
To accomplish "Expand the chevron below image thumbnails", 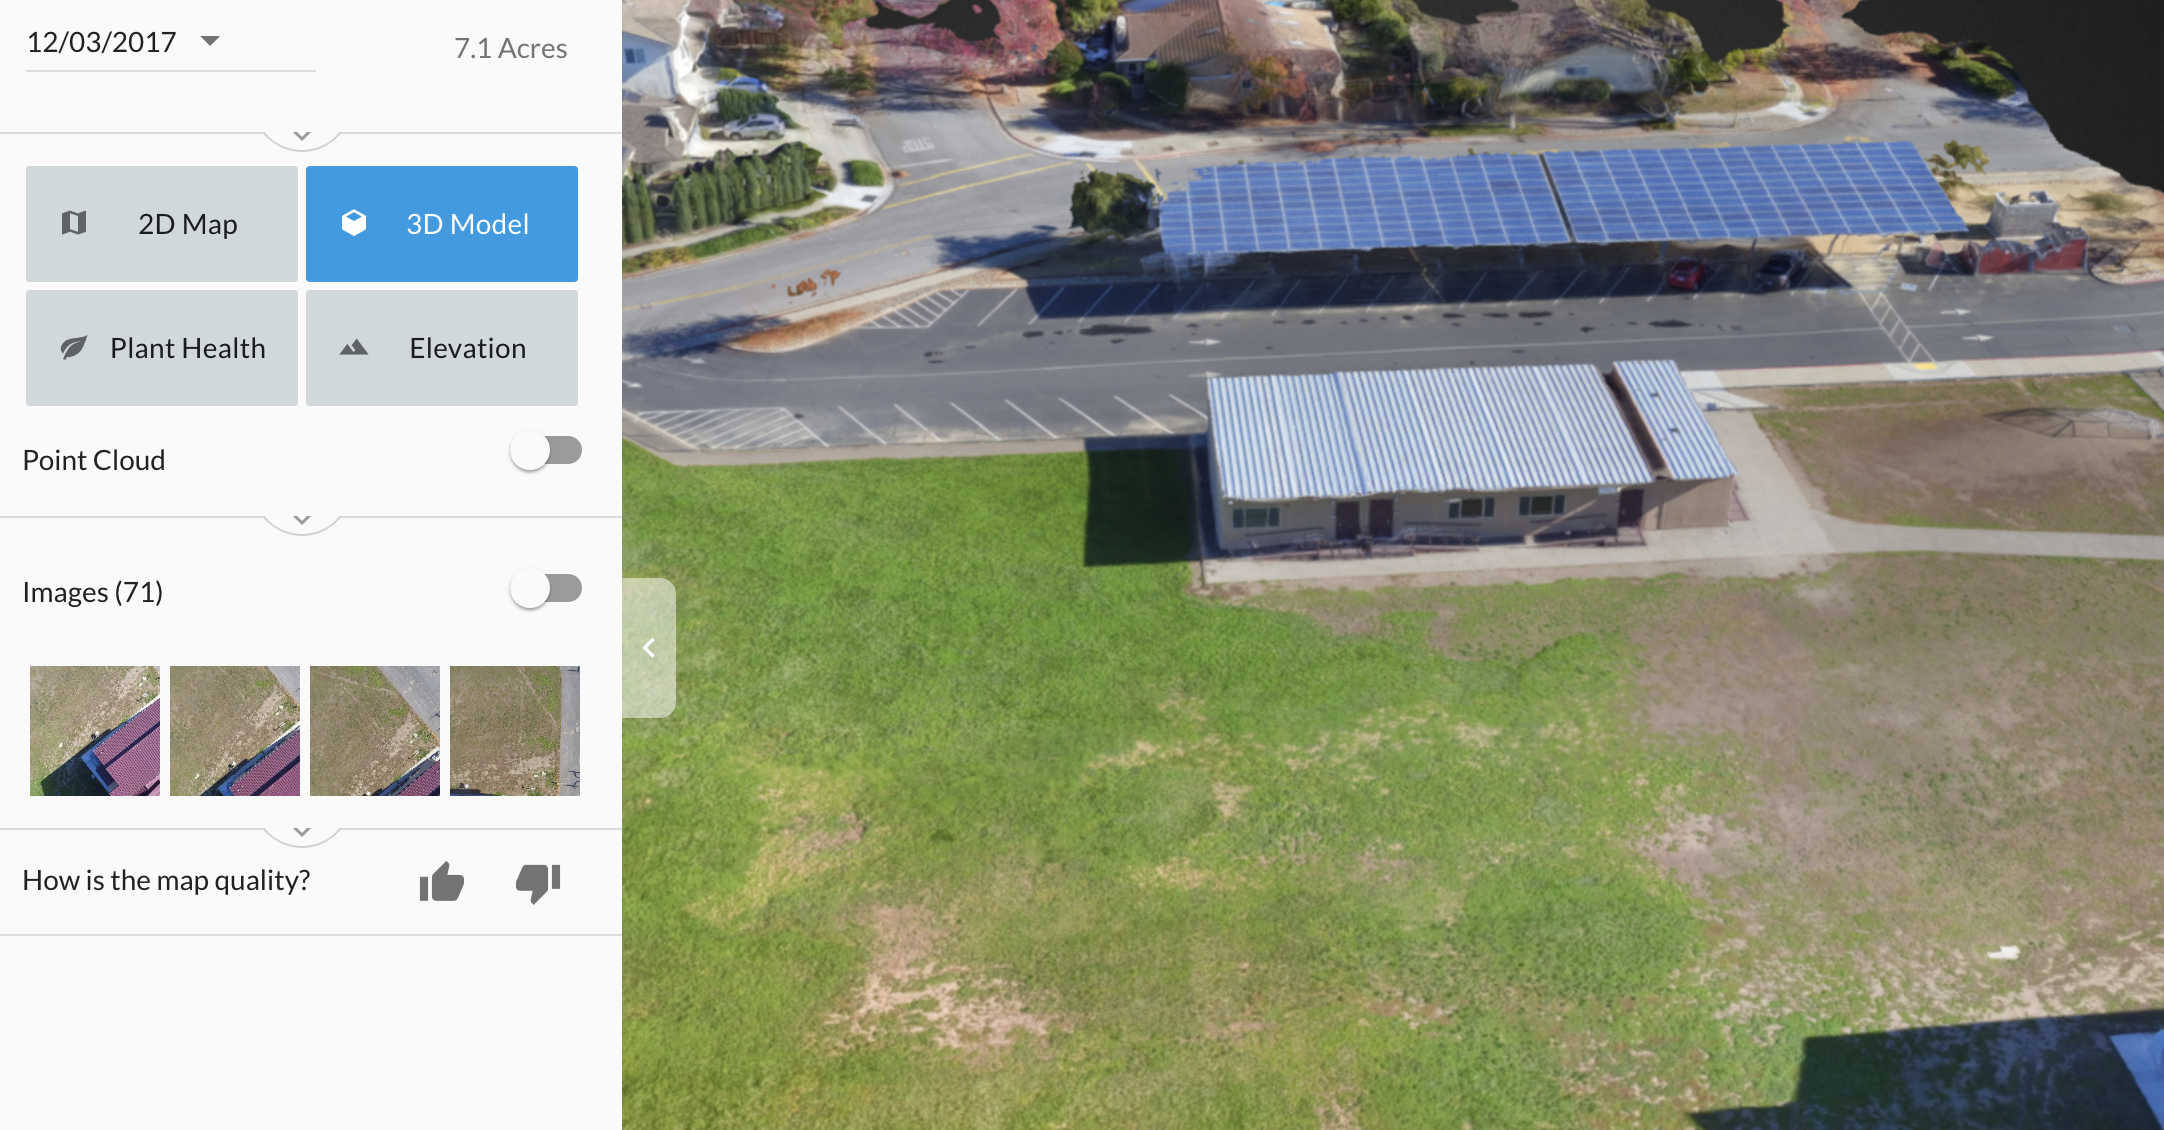I will (x=302, y=832).
